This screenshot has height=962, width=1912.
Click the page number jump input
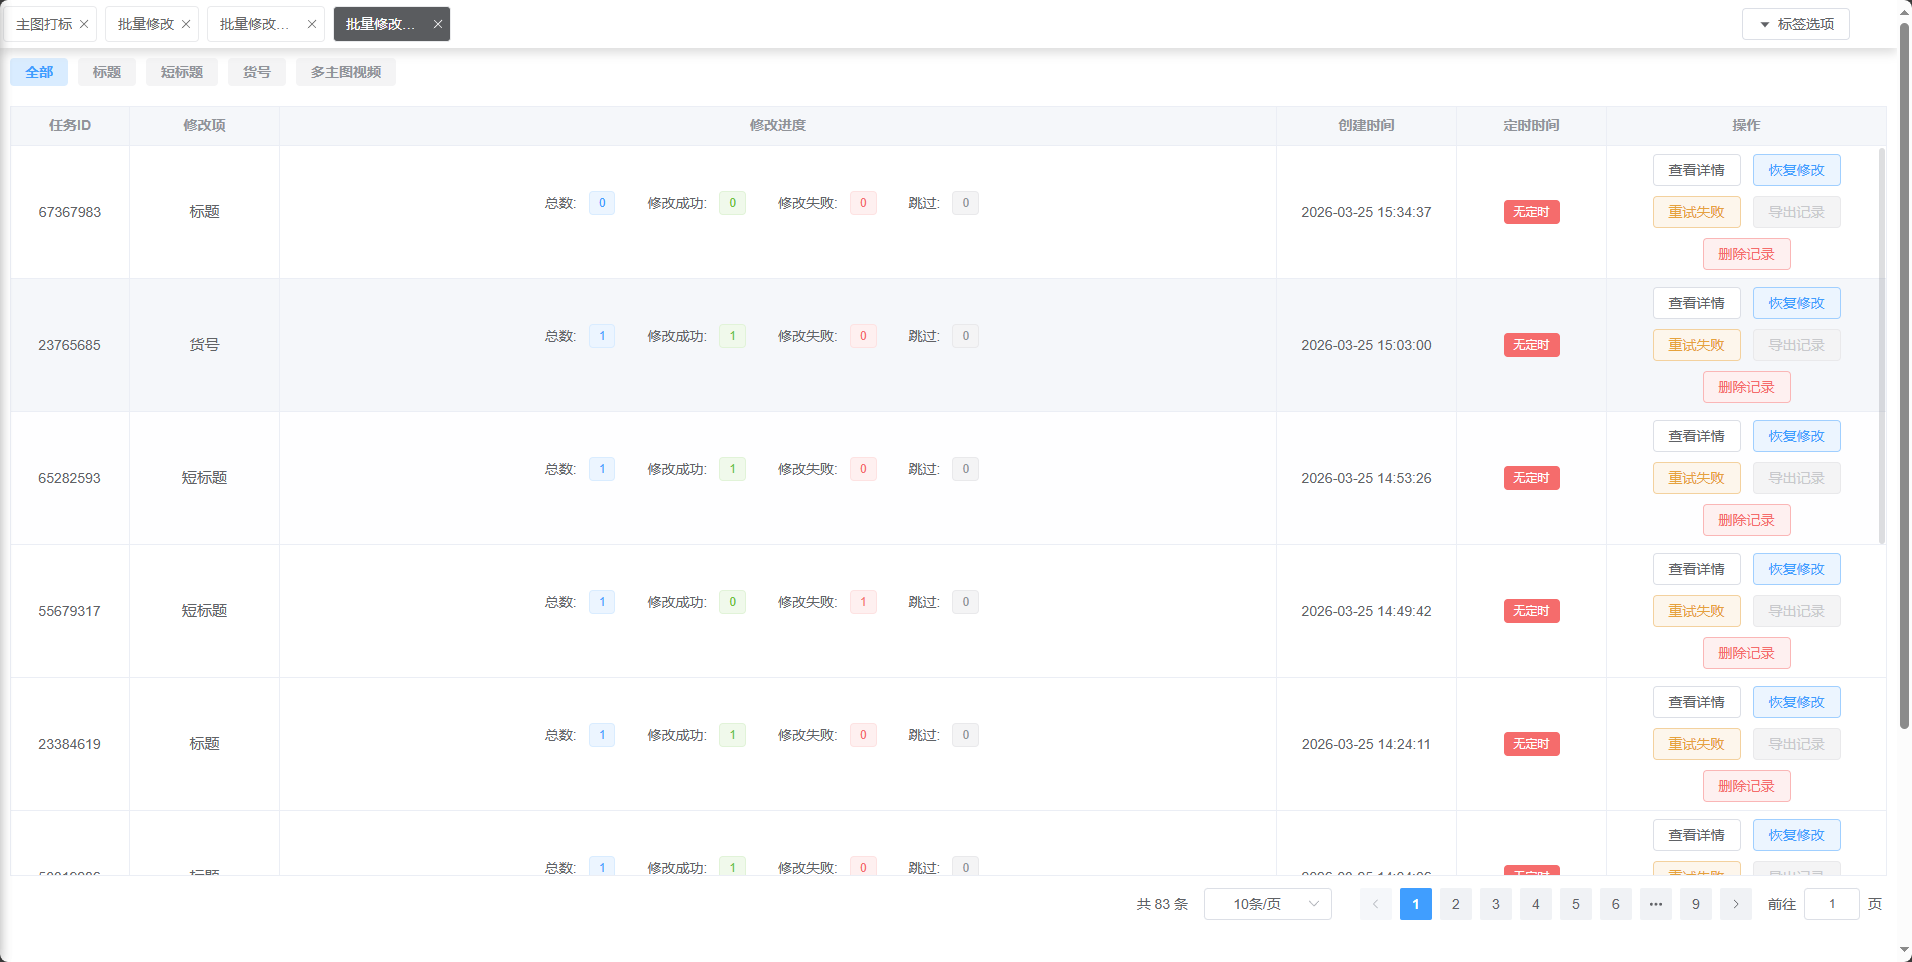[x=1831, y=904]
